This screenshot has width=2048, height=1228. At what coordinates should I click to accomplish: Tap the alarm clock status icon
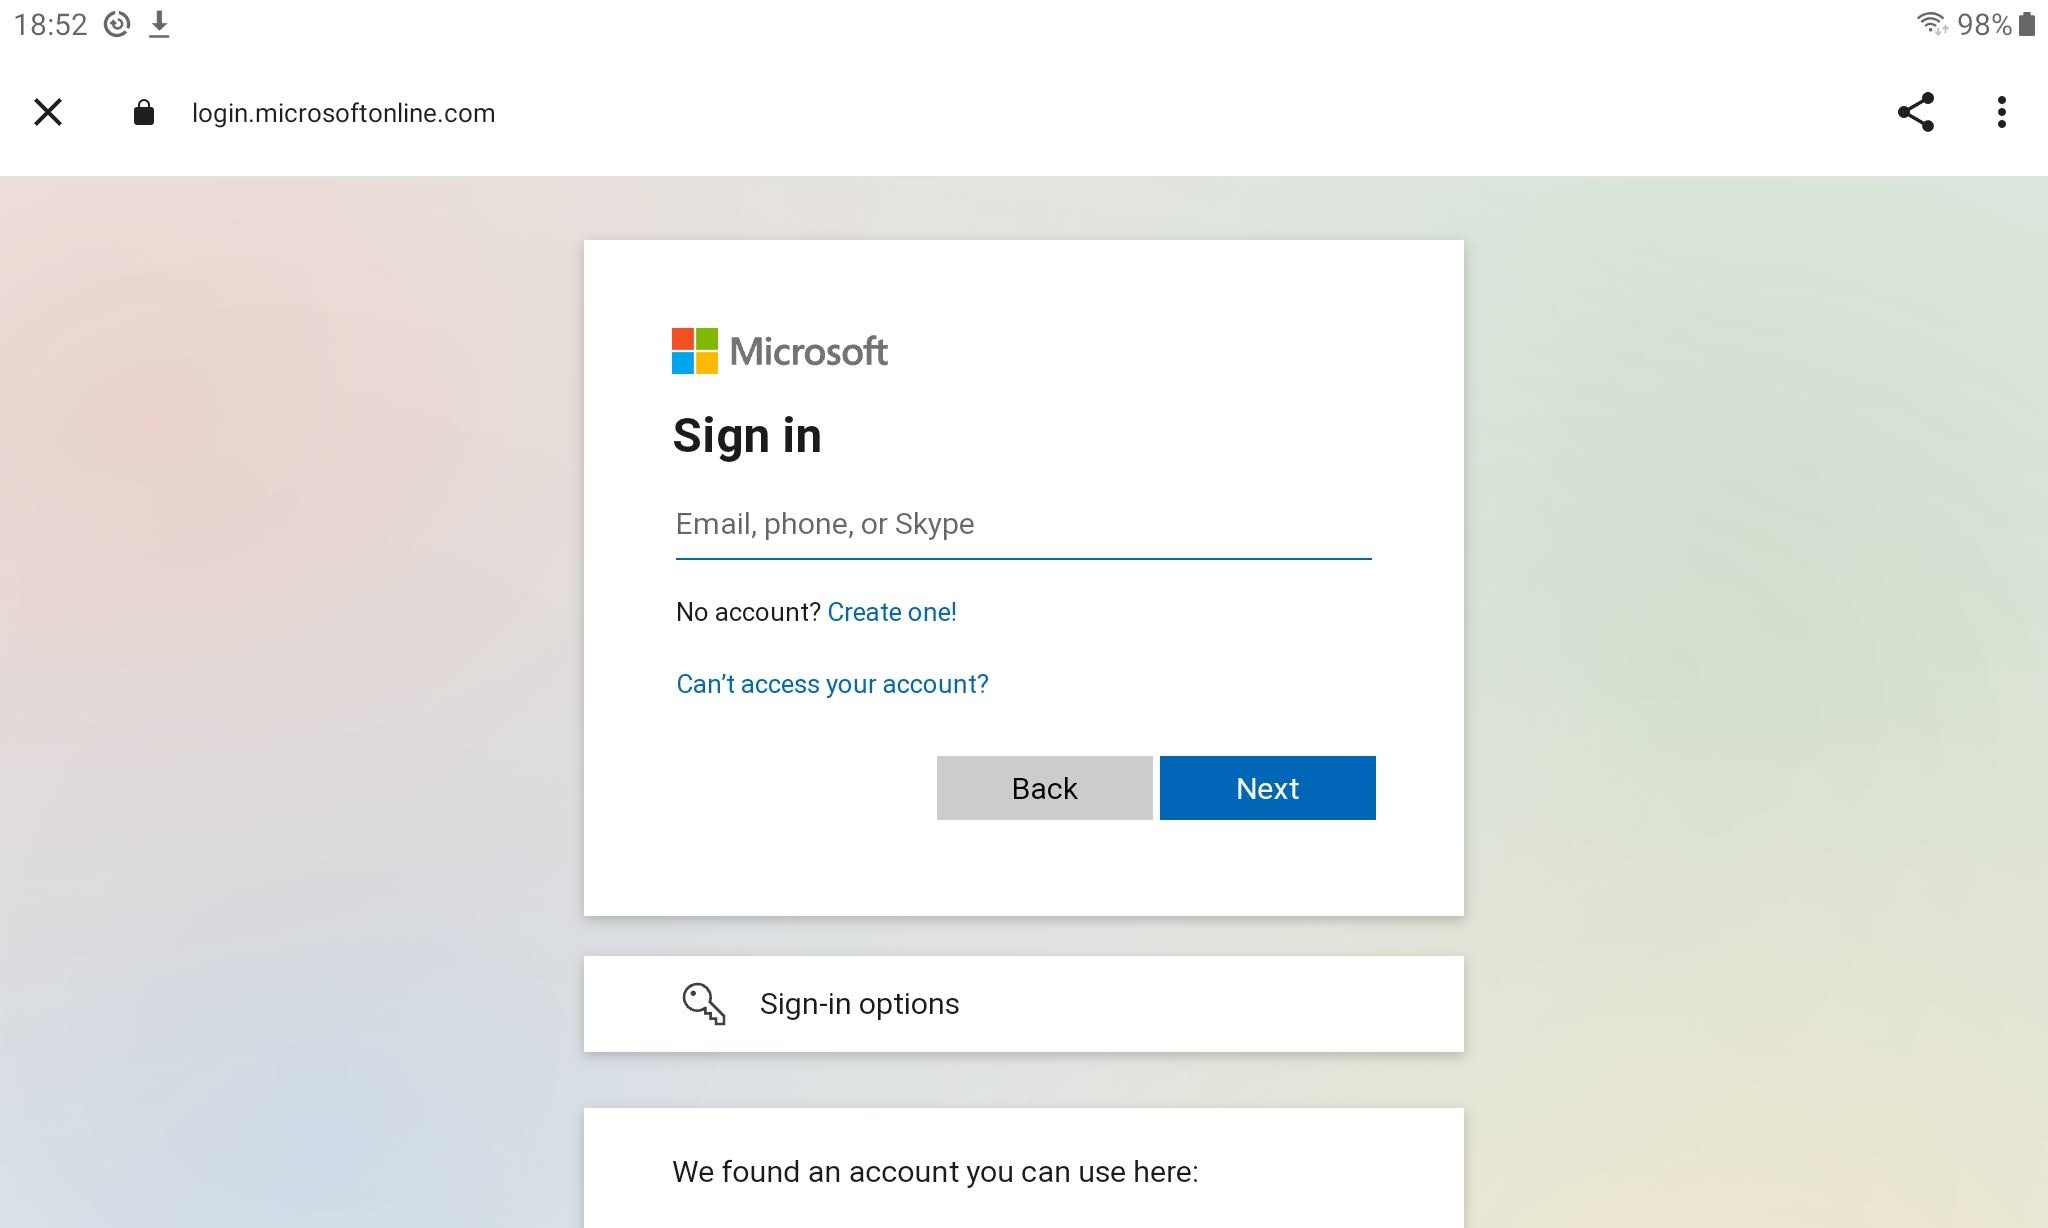point(116,24)
